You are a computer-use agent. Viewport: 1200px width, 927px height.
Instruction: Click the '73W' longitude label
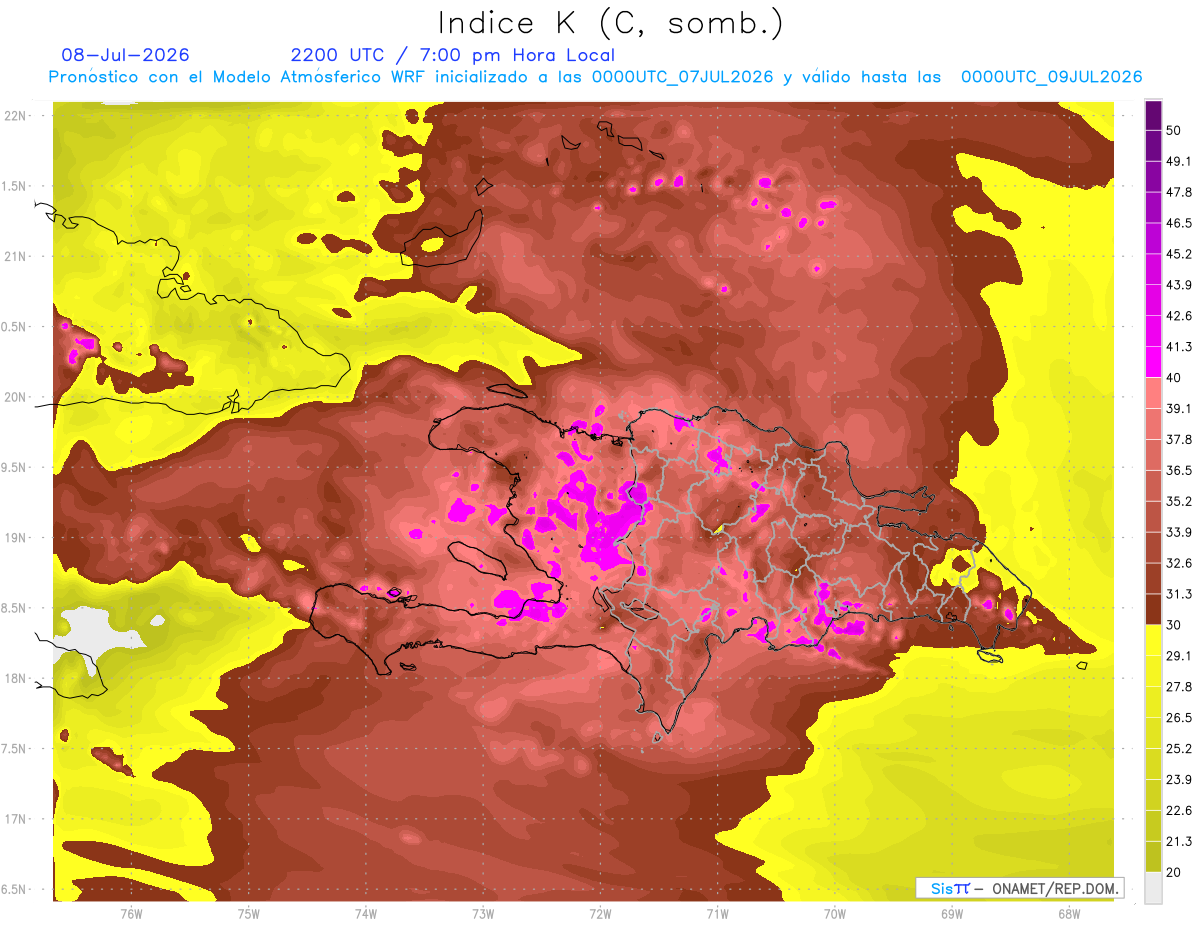[483, 913]
